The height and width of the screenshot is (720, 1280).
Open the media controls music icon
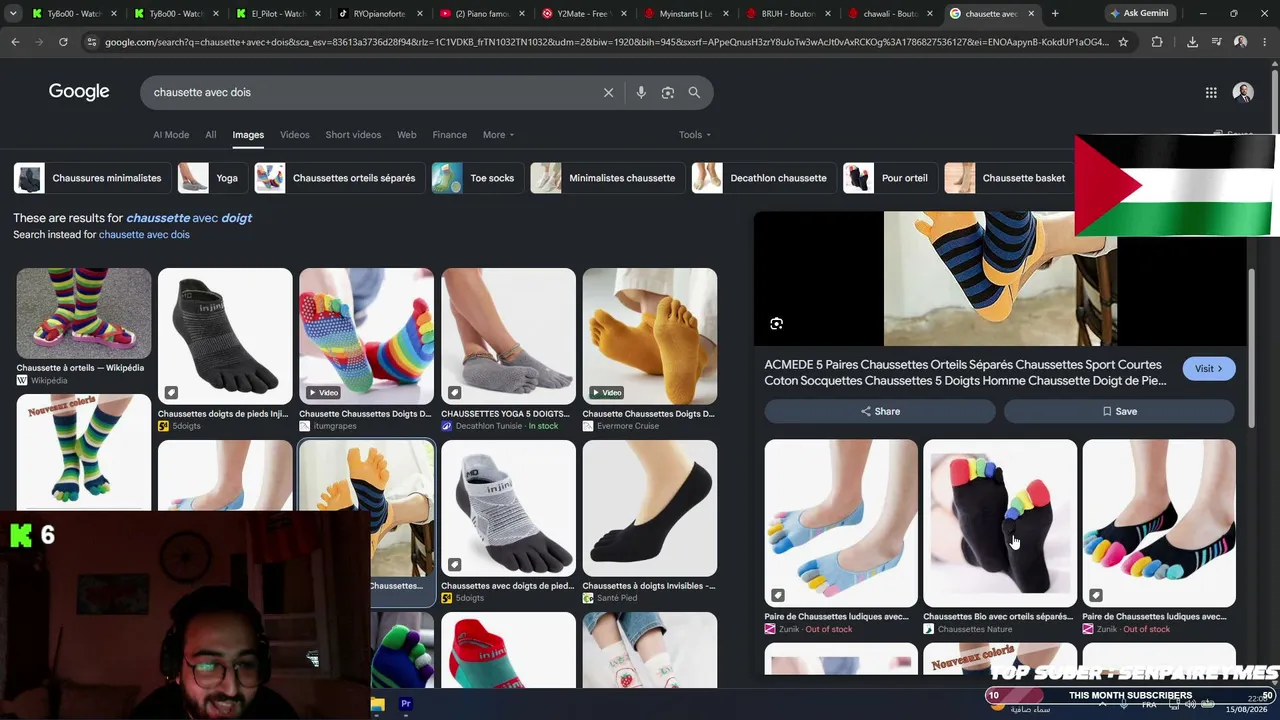click(1217, 42)
